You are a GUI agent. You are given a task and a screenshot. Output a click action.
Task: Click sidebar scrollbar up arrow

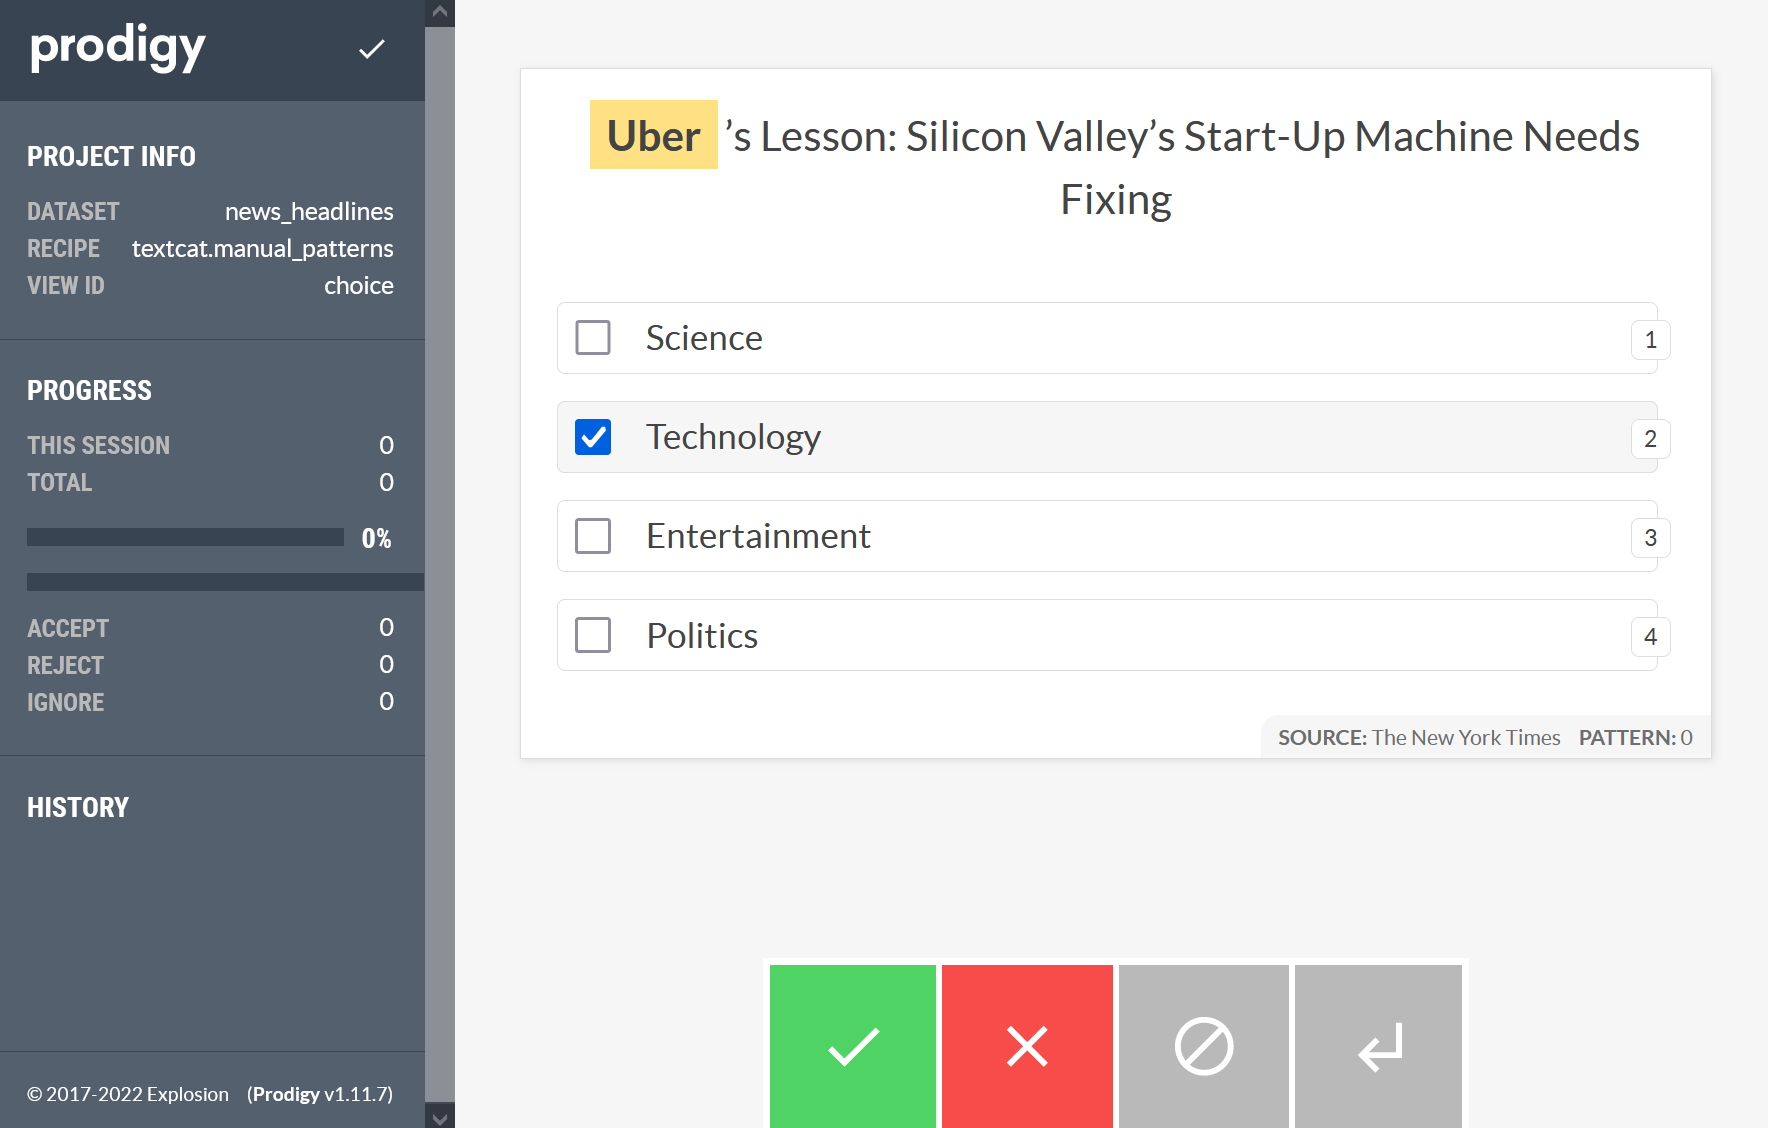pos(440,13)
